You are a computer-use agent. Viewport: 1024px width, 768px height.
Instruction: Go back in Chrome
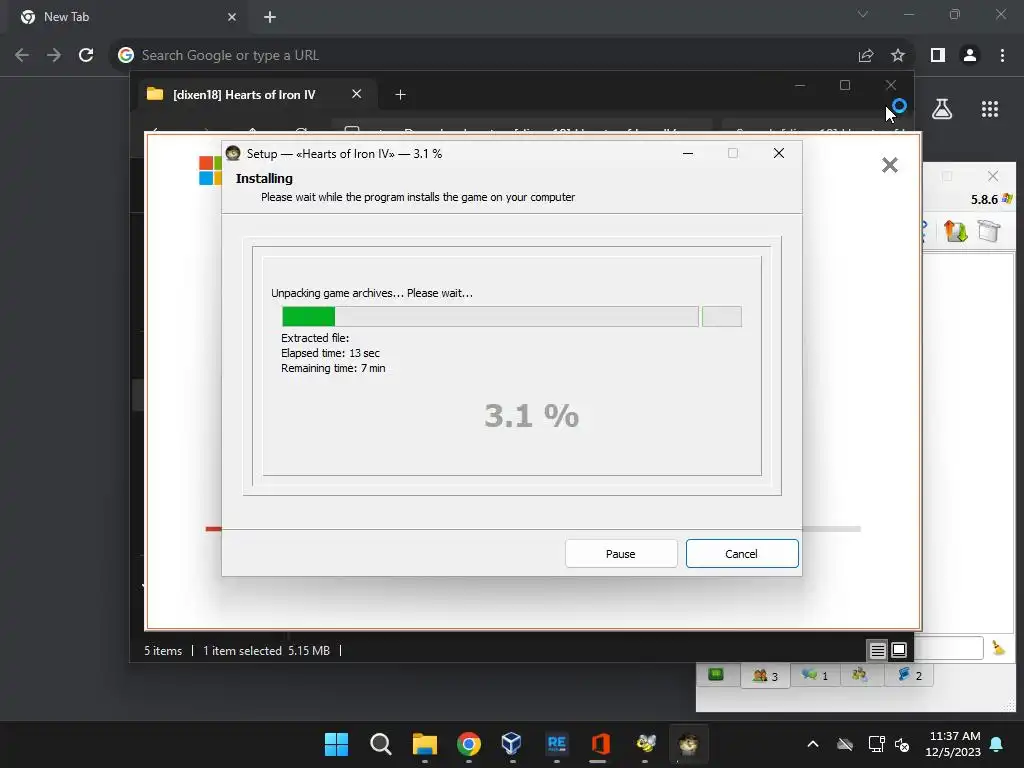[22, 56]
